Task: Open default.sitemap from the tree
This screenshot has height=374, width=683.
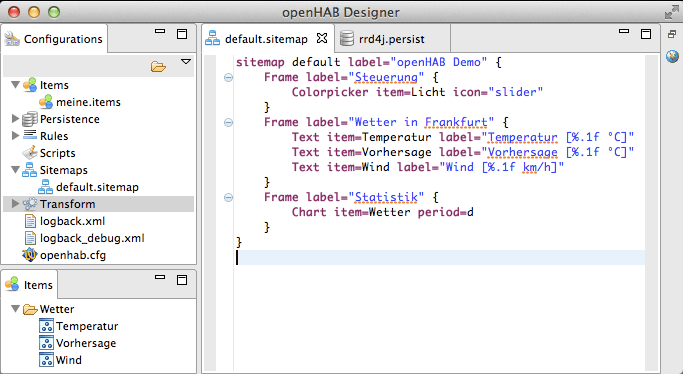Action: pos(98,187)
